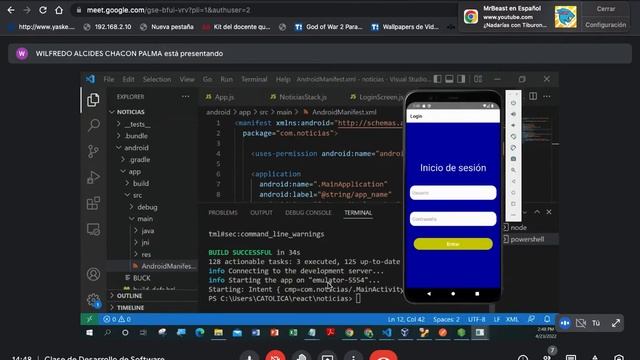Expand the java folder
The height and width of the screenshot is (360, 640).
[x=147, y=231]
